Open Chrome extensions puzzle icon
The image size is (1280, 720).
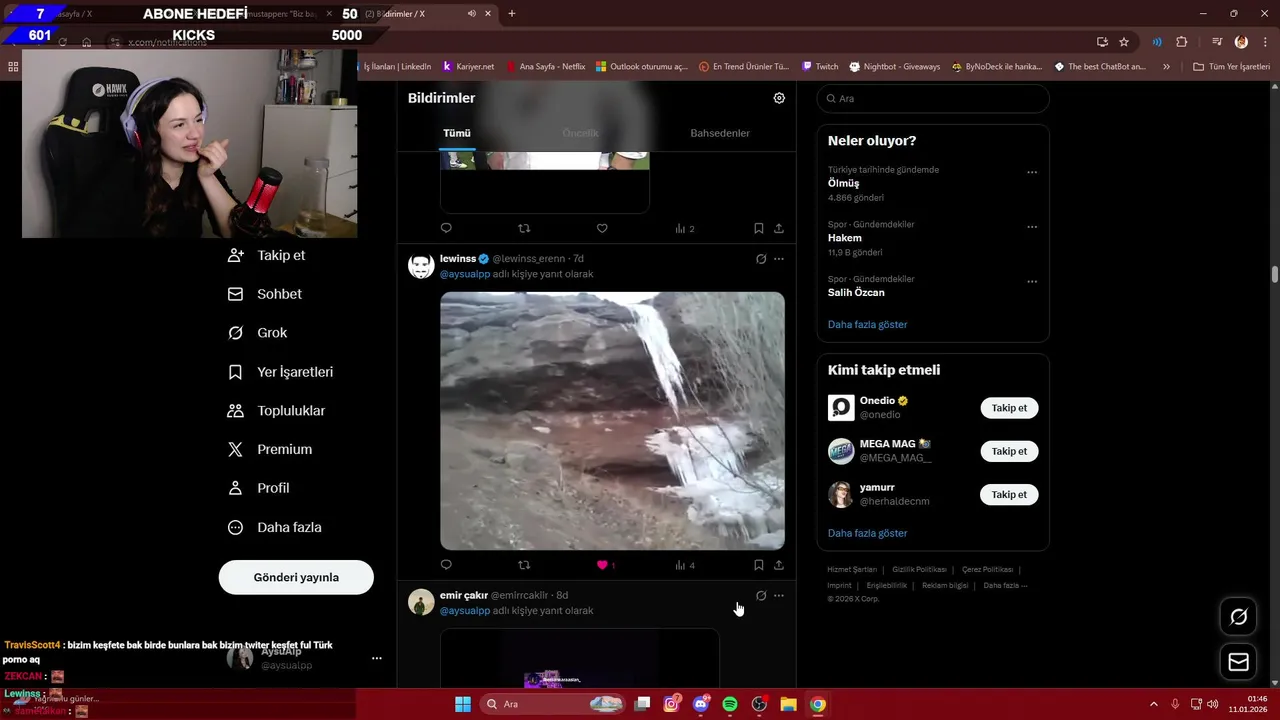(1181, 42)
